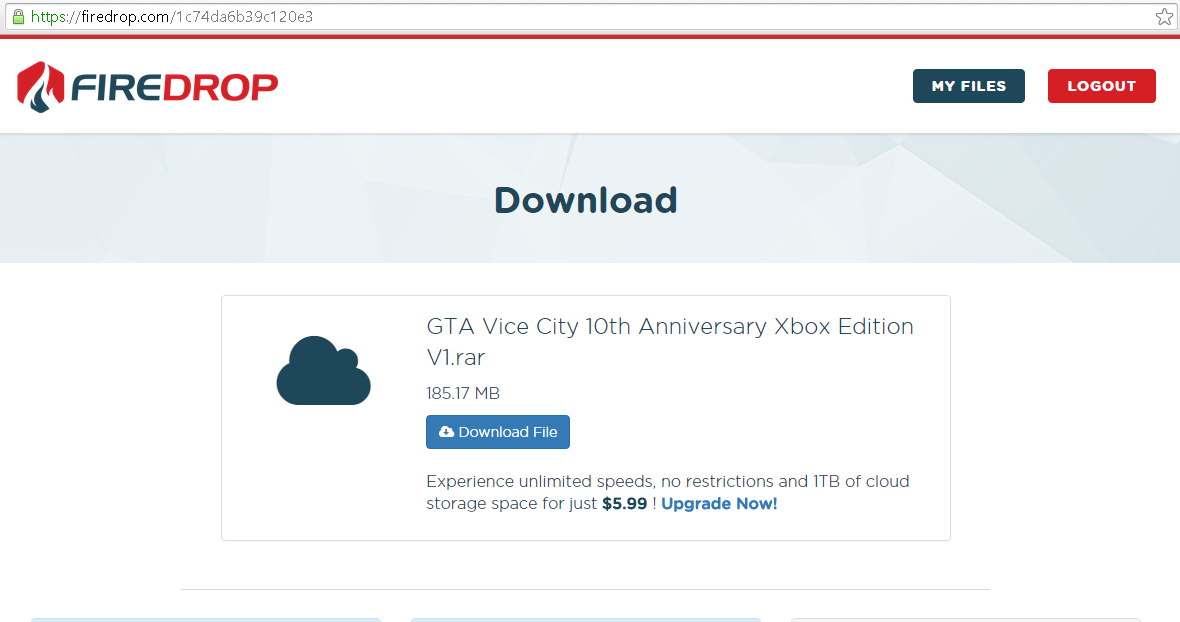Screen dimensions: 1180x622
Task: Click the browser address bar URL
Action: pyautogui.click(x=172, y=17)
